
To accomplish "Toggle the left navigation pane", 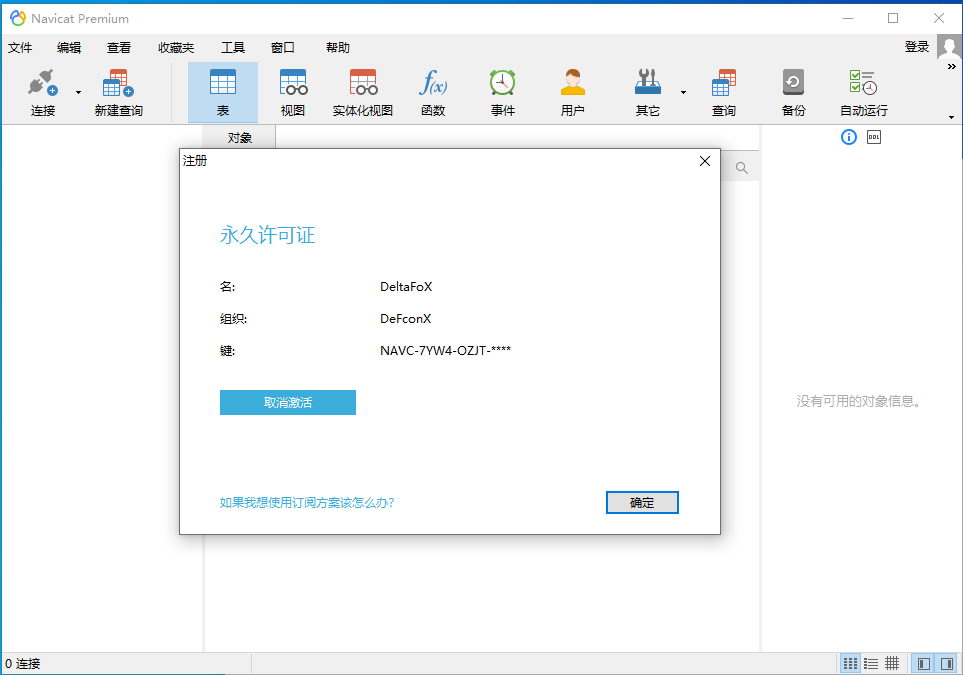I will tap(923, 663).
